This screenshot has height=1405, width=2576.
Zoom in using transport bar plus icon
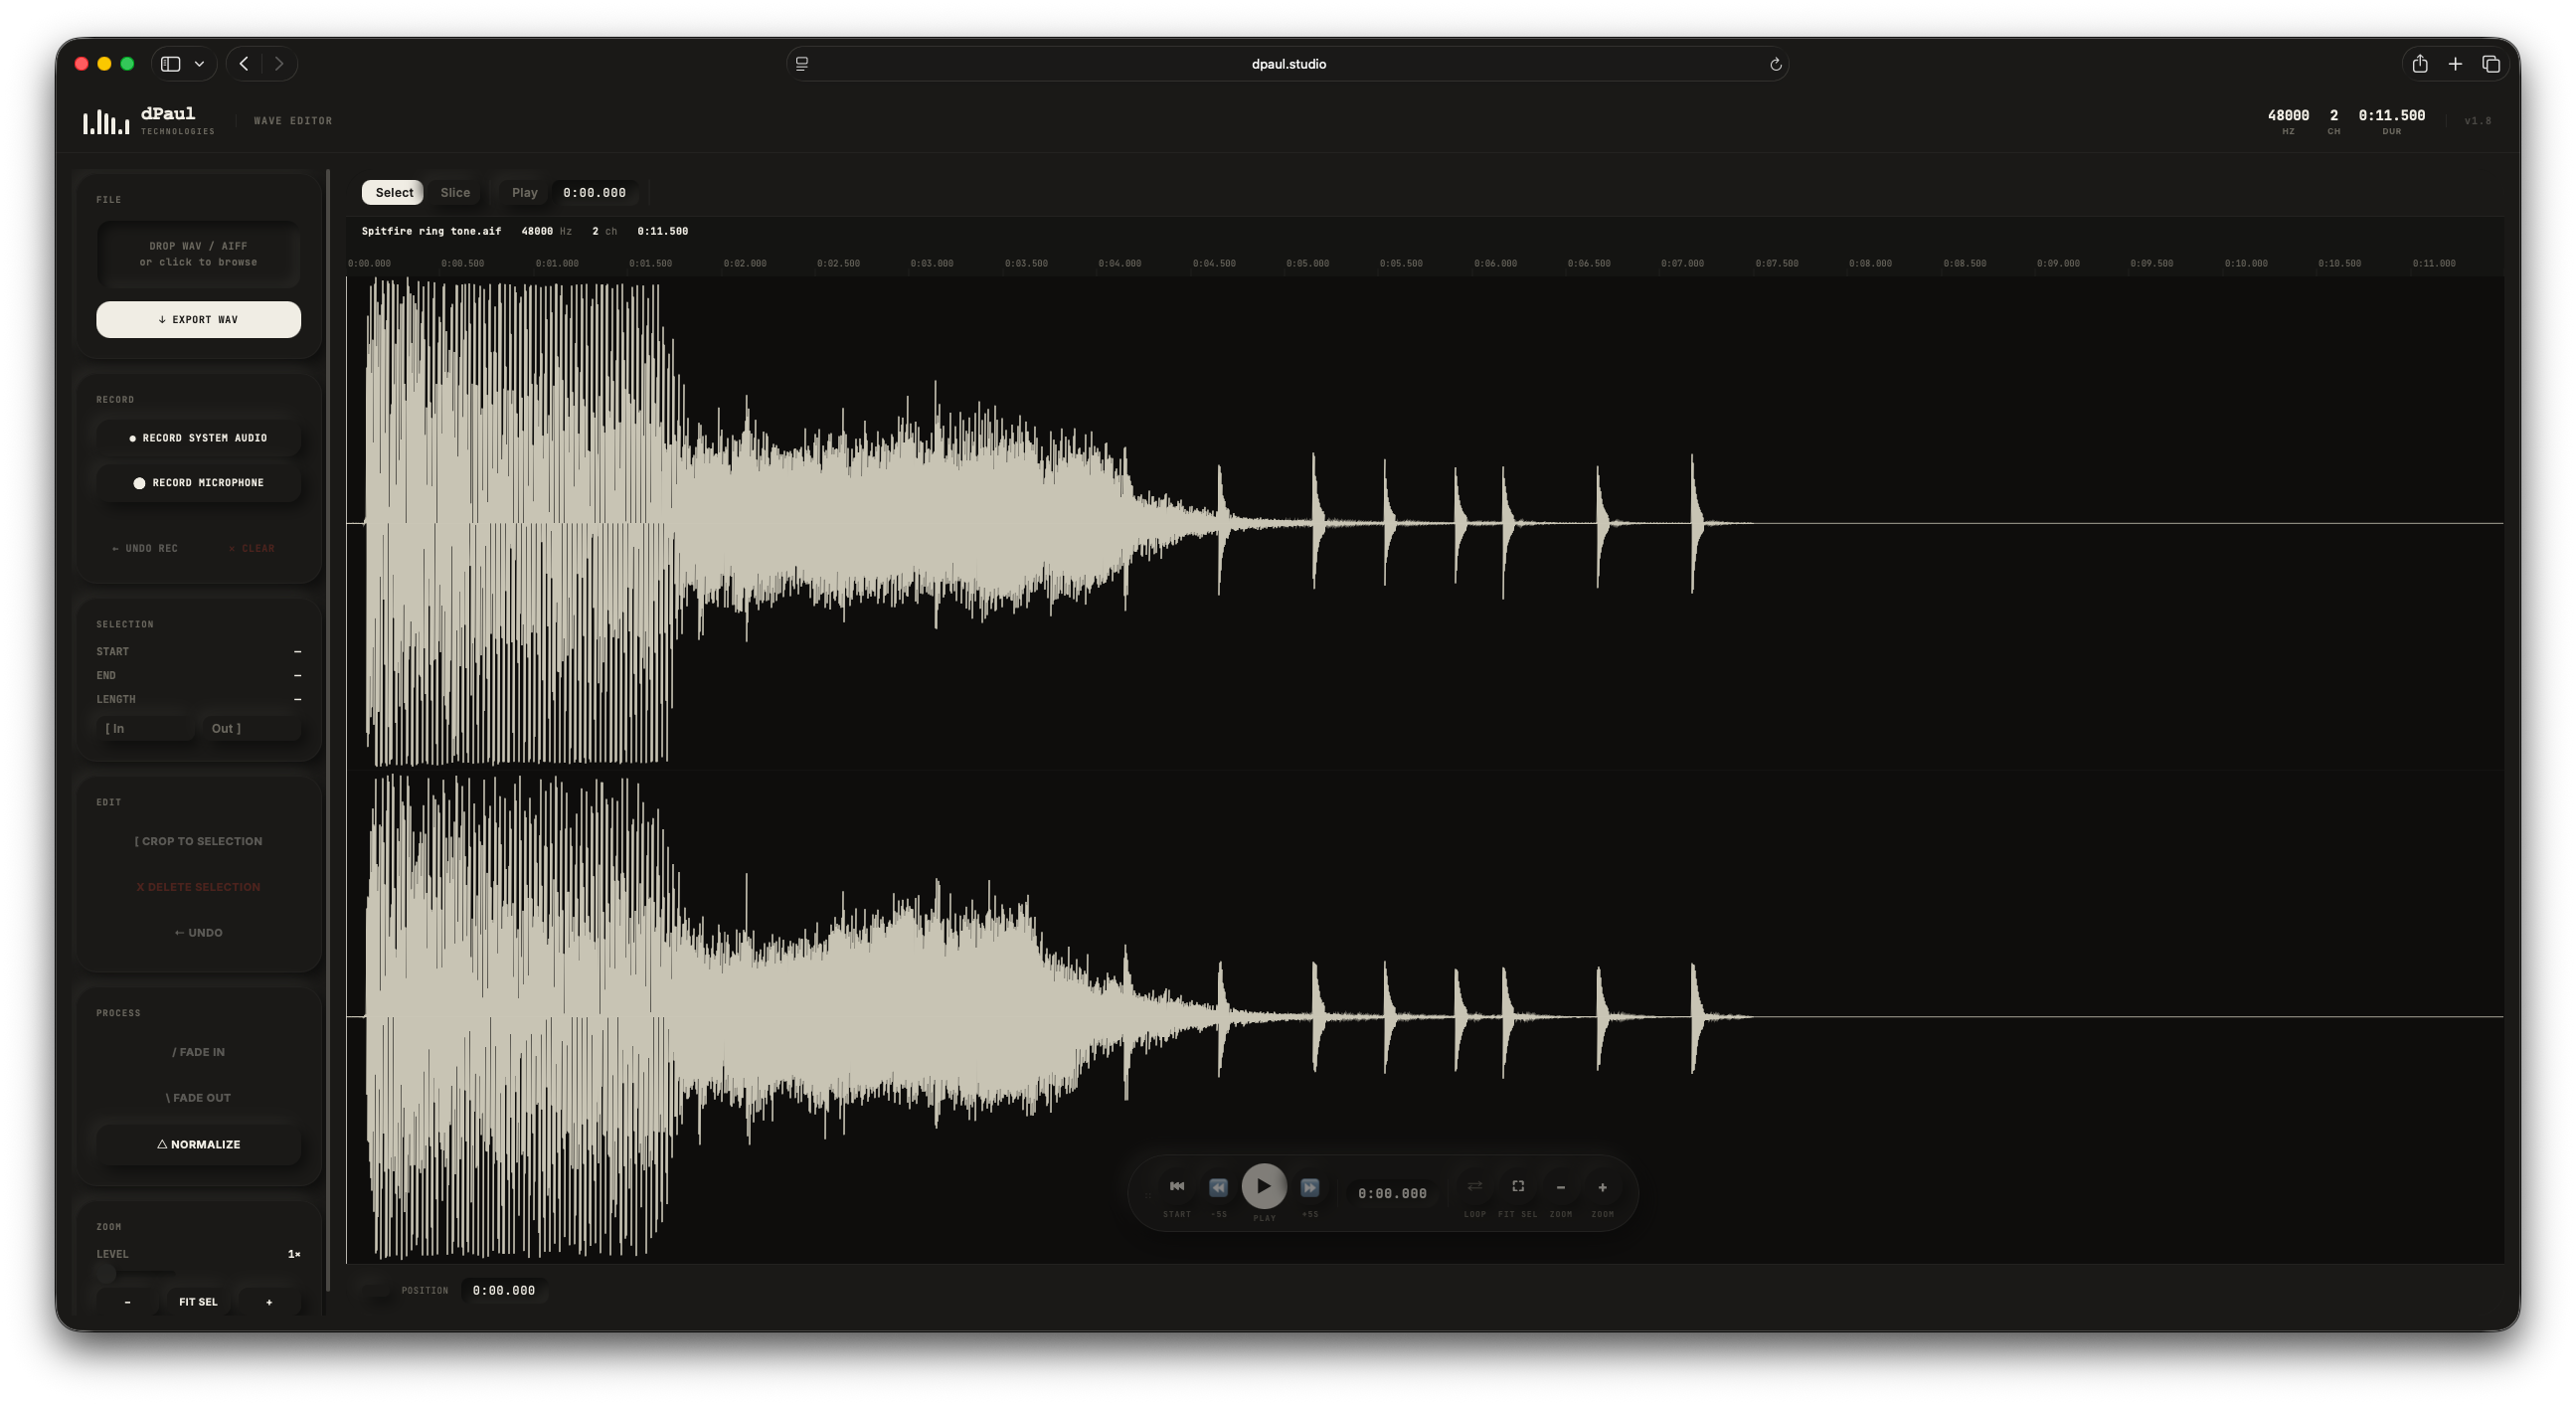point(1602,1187)
